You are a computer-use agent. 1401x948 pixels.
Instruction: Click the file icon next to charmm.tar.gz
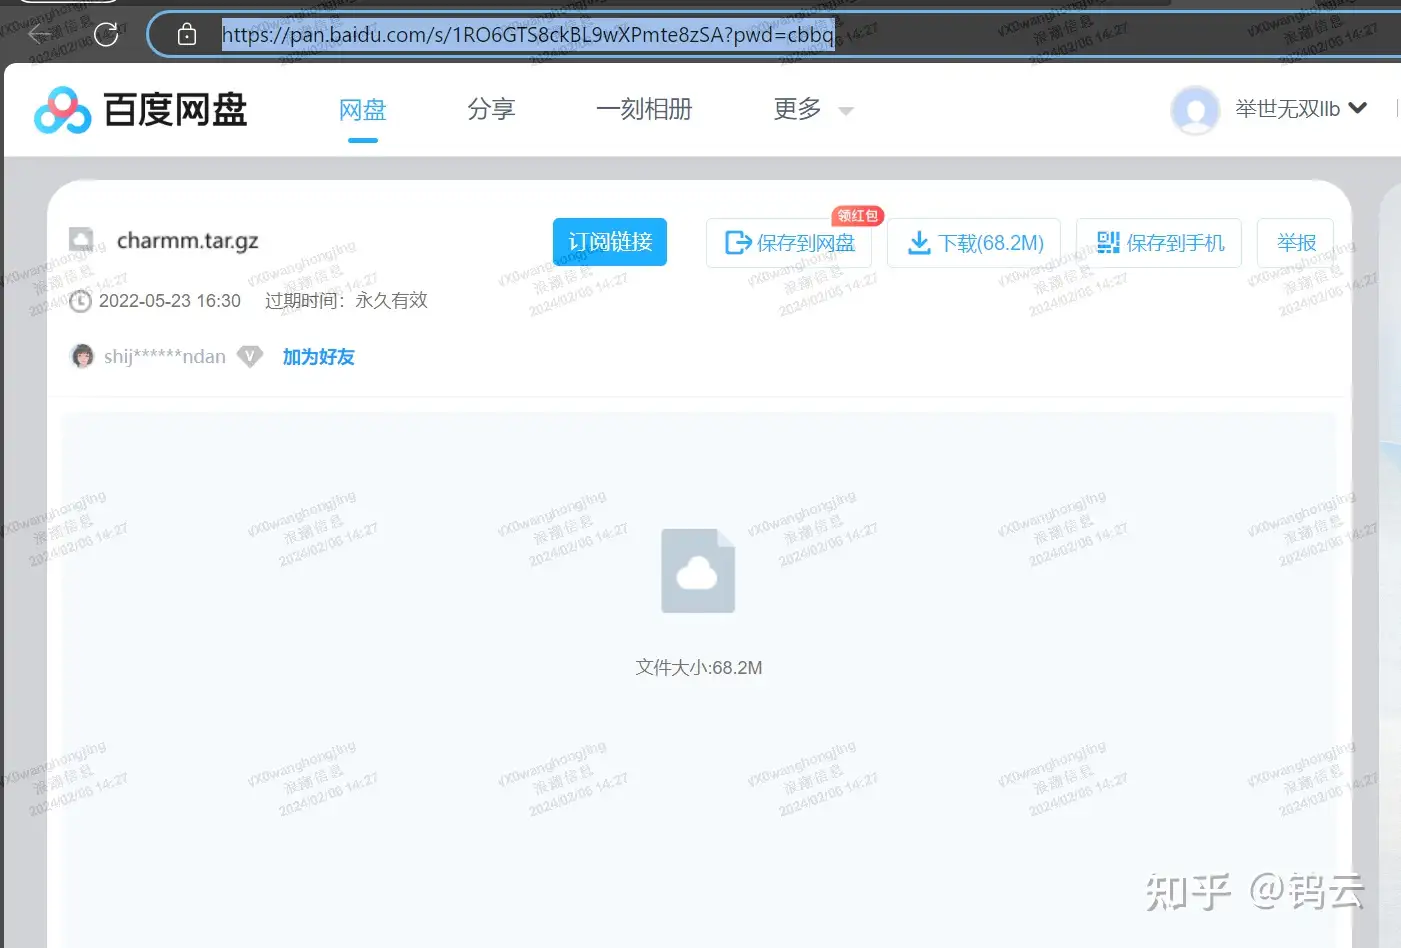click(82, 238)
